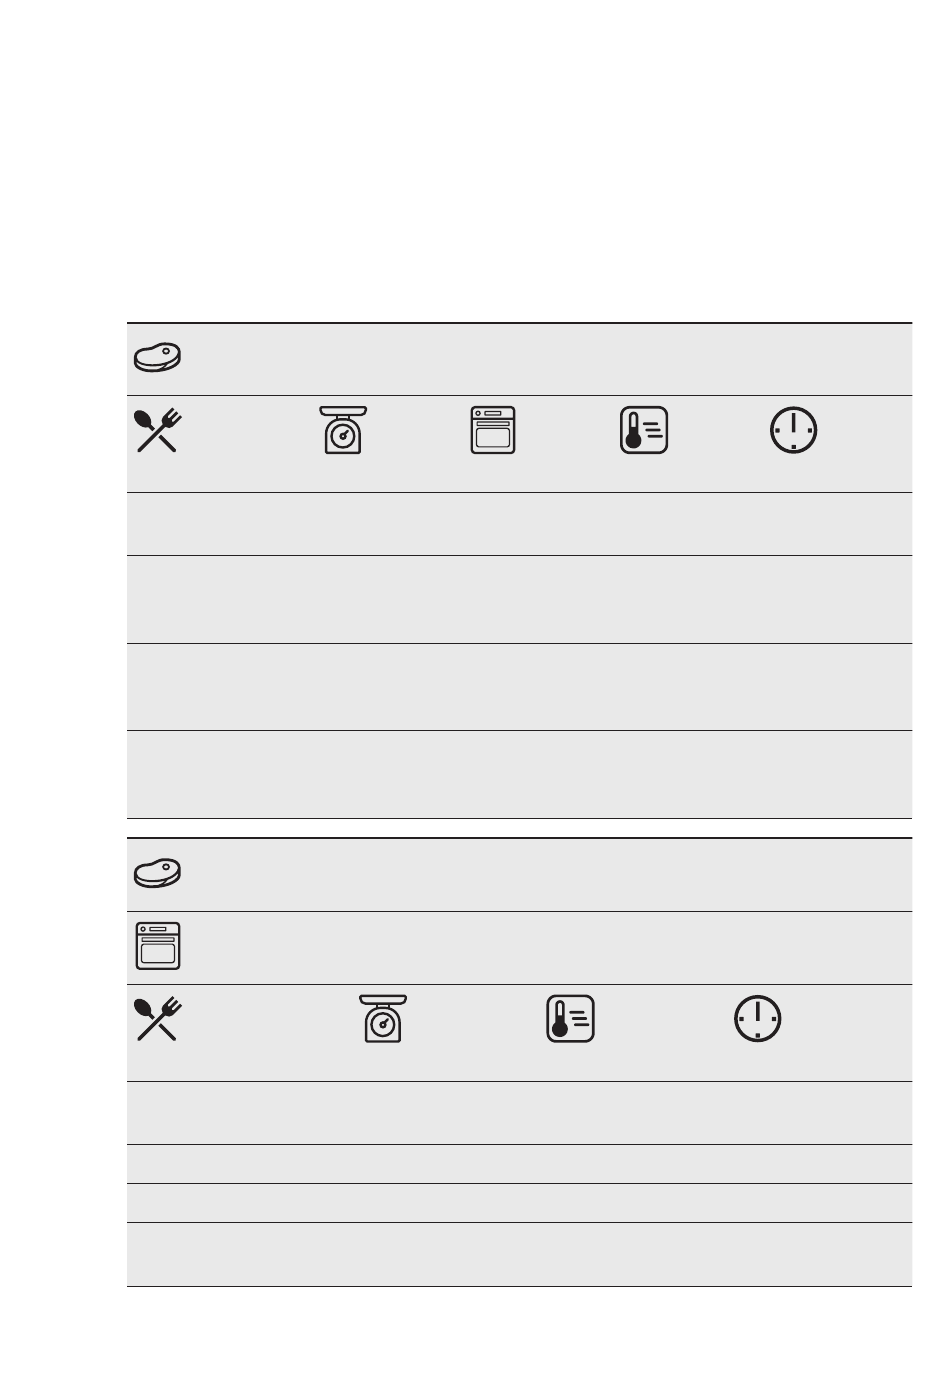Click third blank row of the upper table

click(x=519, y=687)
